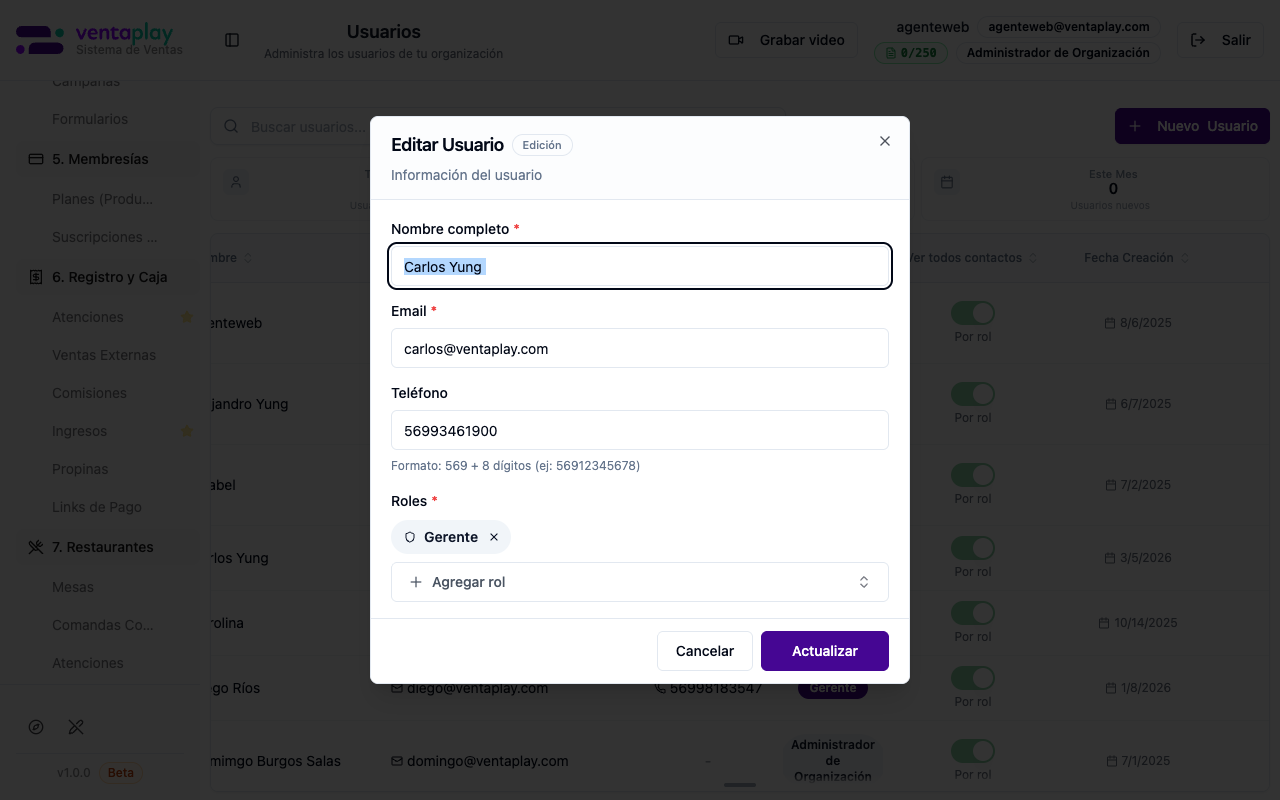
Task: Click the crossed pencil icon near version number
Action: click(76, 727)
